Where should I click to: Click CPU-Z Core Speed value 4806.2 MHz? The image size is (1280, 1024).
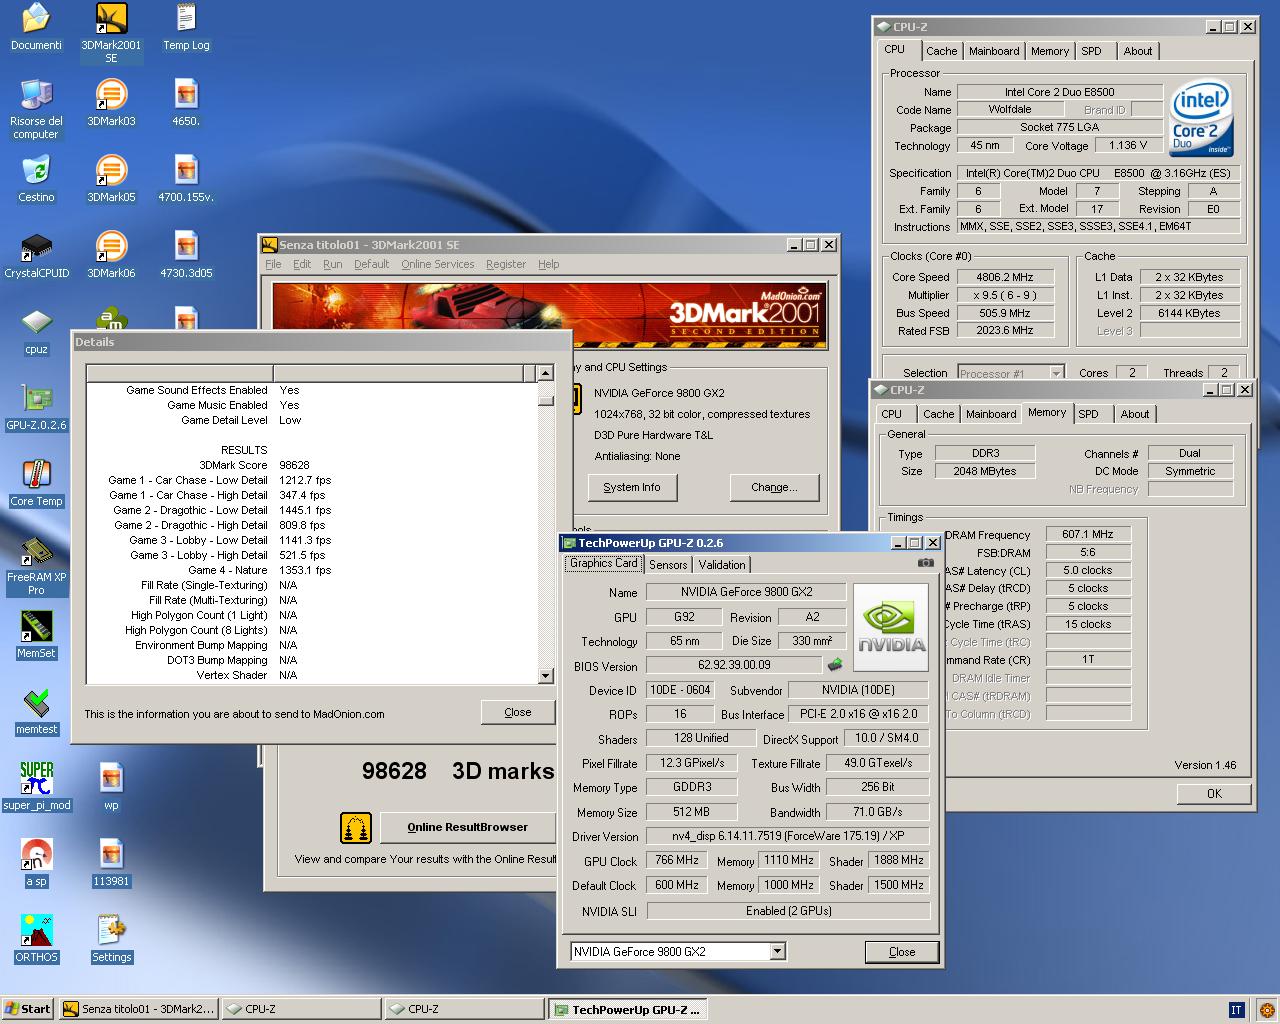coord(1006,277)
